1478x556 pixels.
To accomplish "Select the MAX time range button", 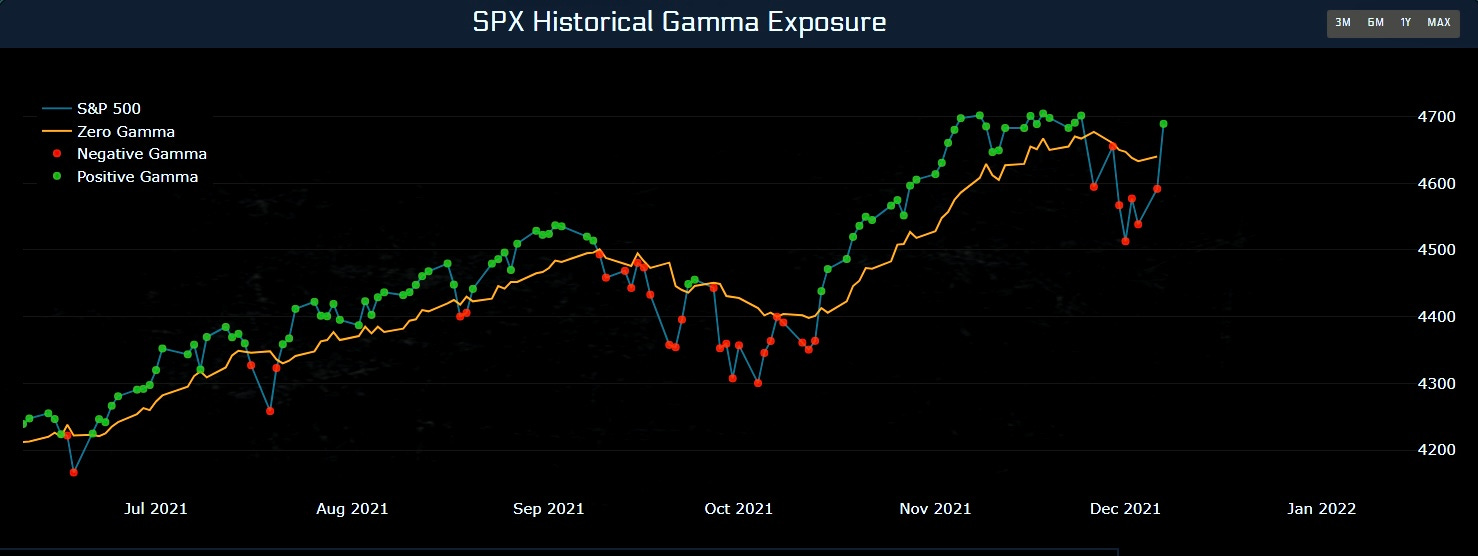I will [x=1439, y=22].
